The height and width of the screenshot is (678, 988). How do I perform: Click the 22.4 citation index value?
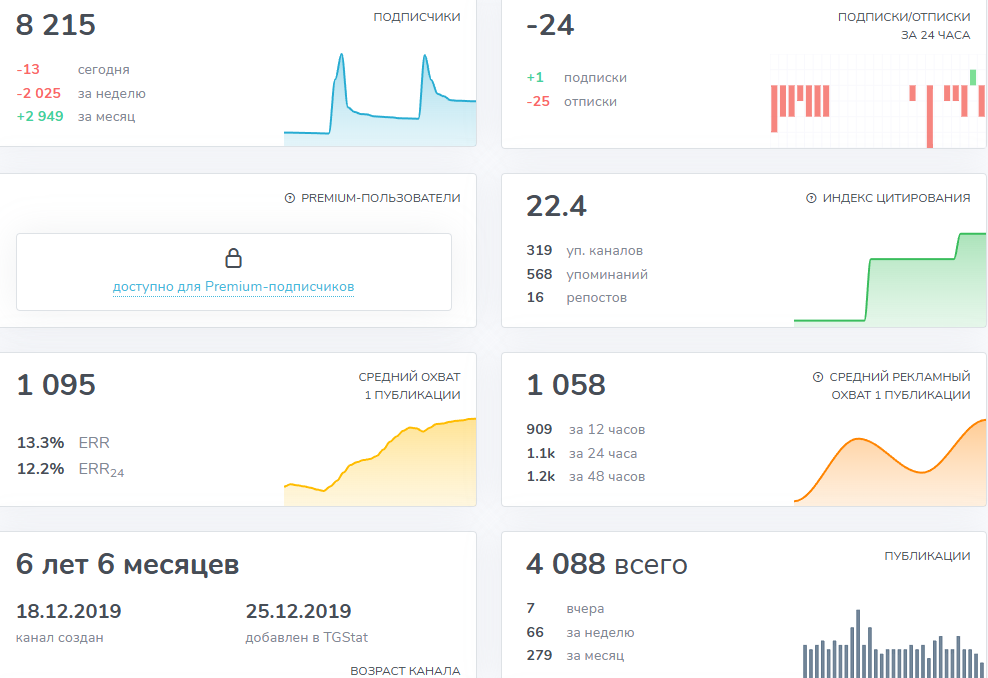pyautogui.click(x=556, y=206)
